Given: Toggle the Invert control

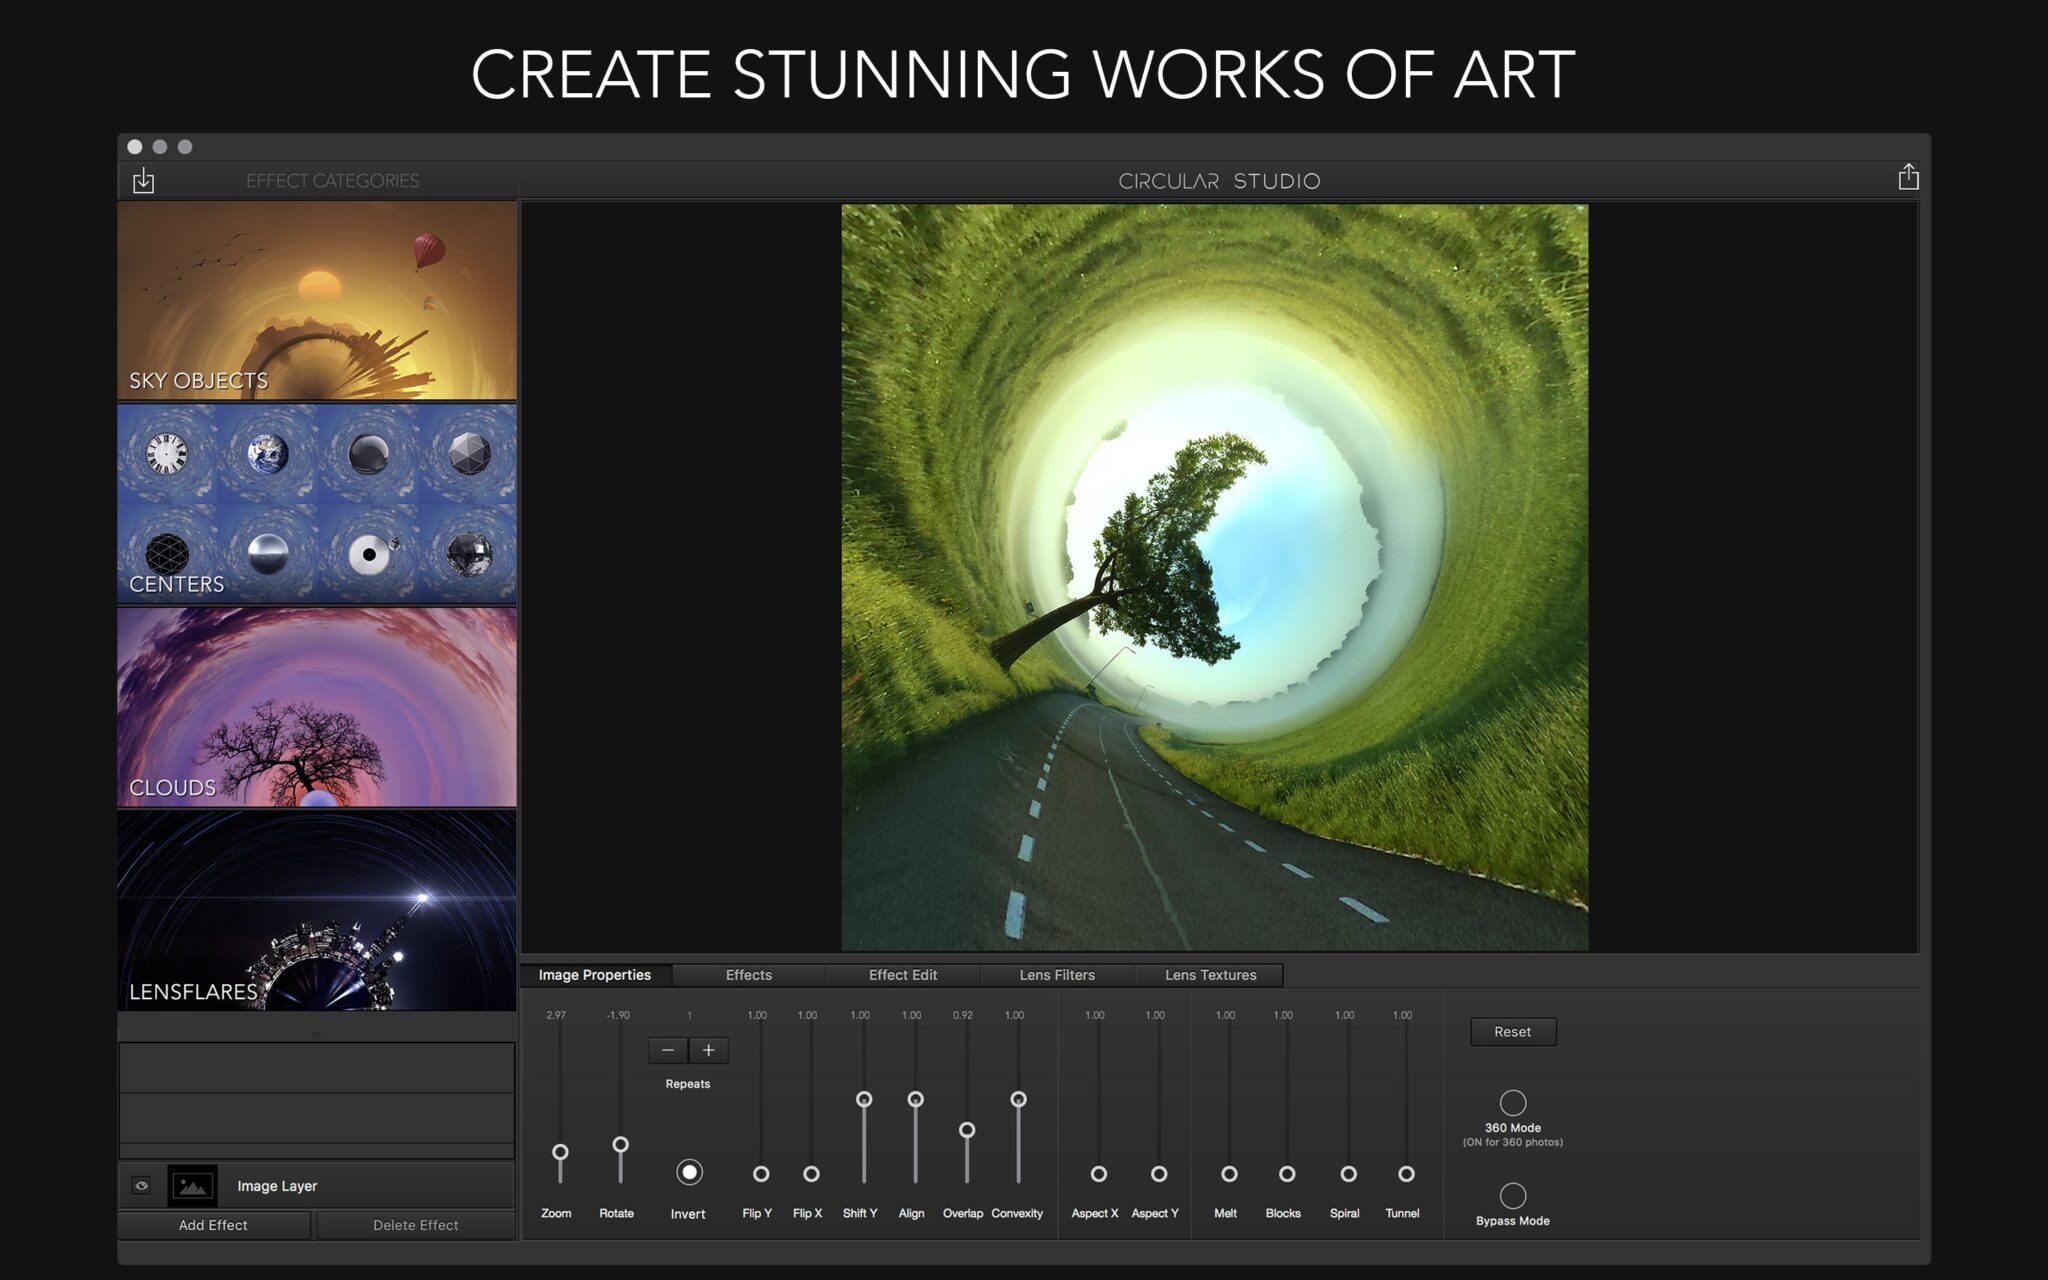Looking at the screenshot, I should pos(688,1171).
